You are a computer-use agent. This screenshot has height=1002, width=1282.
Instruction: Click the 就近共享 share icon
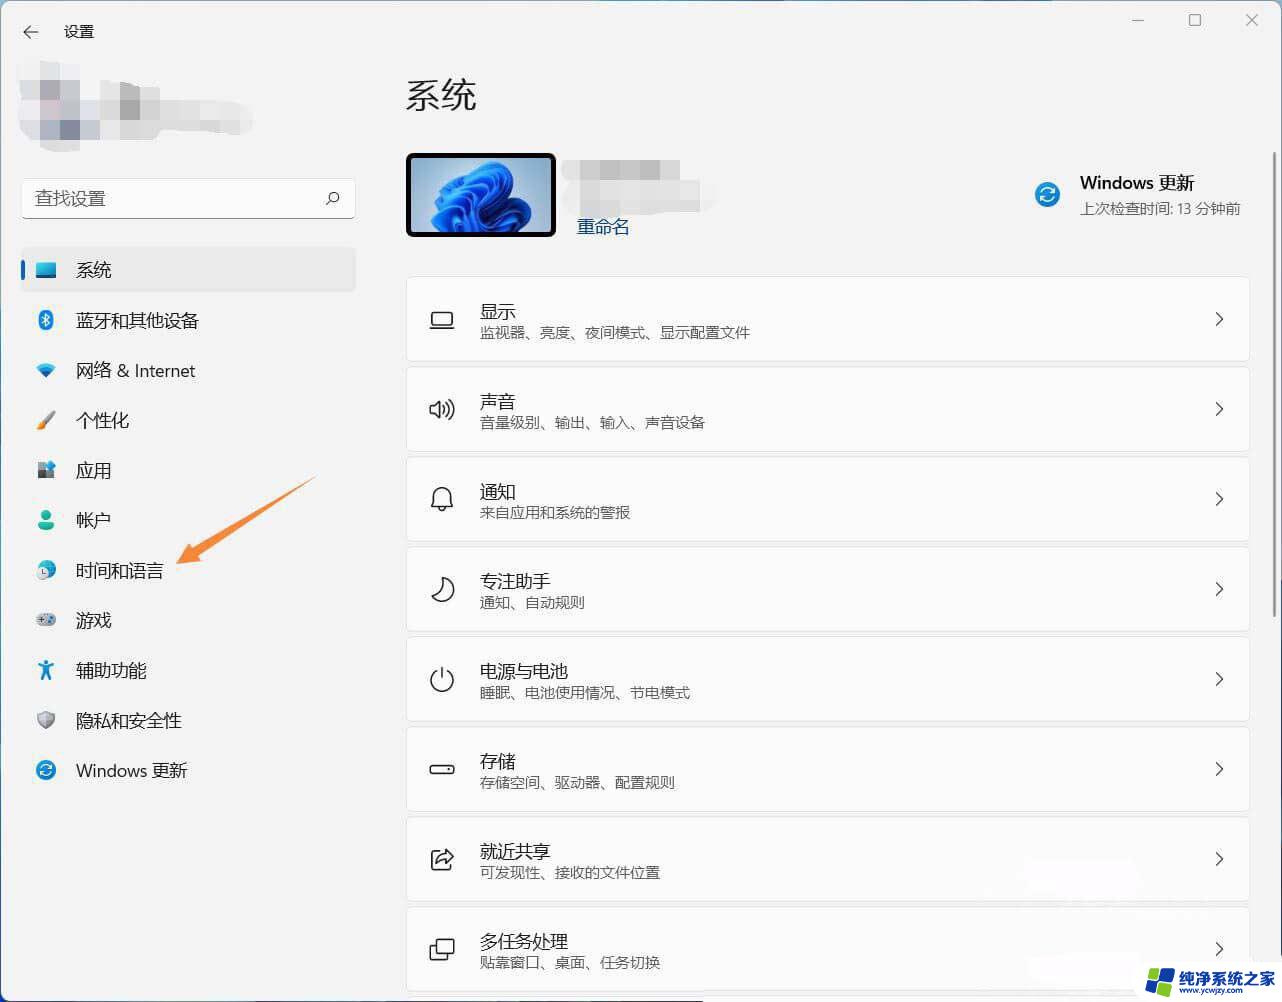[x=442, y=859]
